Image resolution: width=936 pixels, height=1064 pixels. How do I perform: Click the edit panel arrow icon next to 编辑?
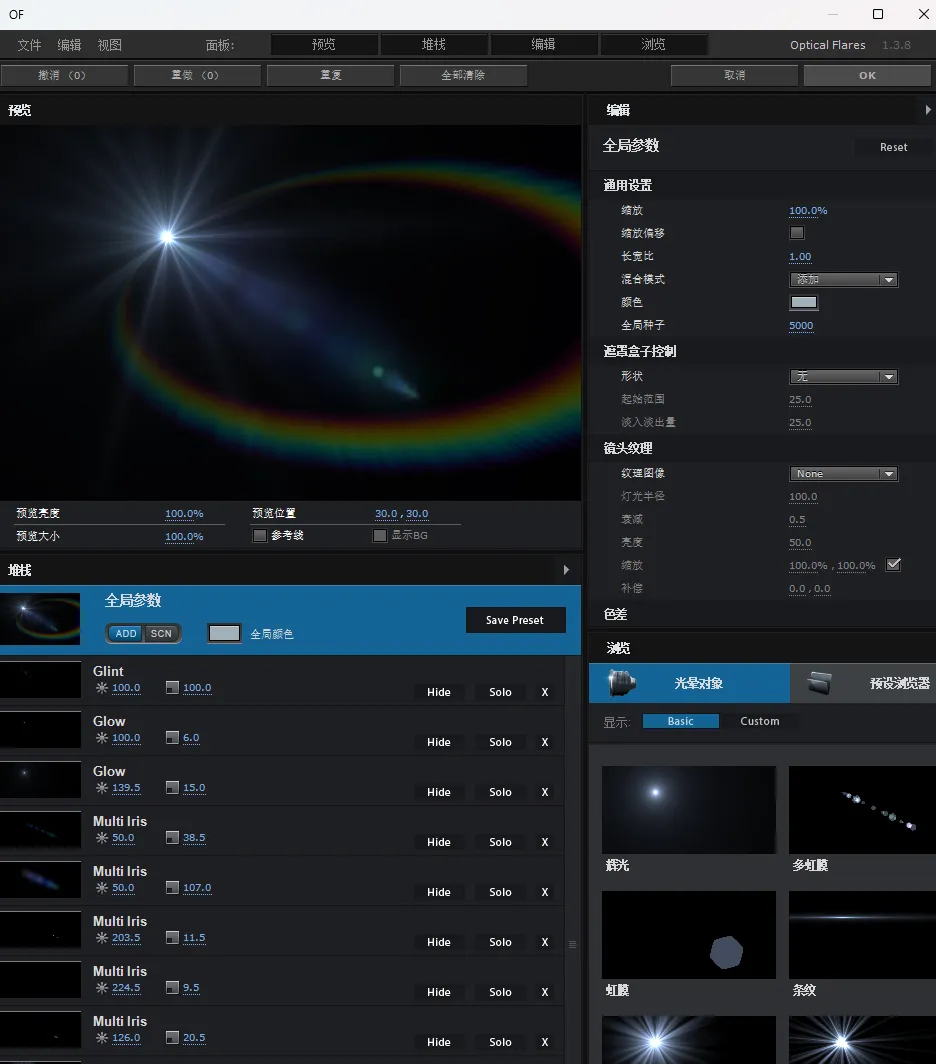click(x=927, y=110)
